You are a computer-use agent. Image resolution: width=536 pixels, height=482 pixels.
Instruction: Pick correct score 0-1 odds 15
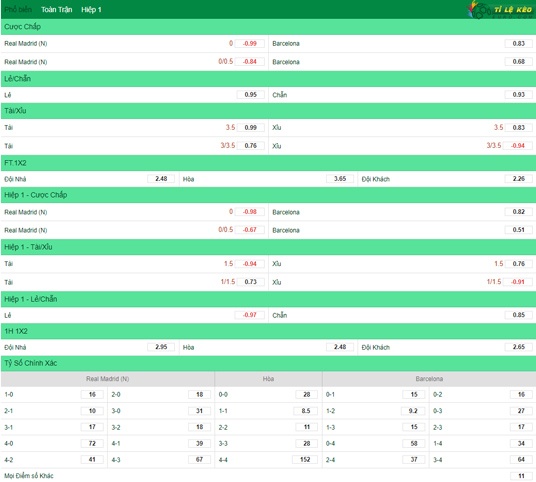pyautogui.click(x=414, y=394)
